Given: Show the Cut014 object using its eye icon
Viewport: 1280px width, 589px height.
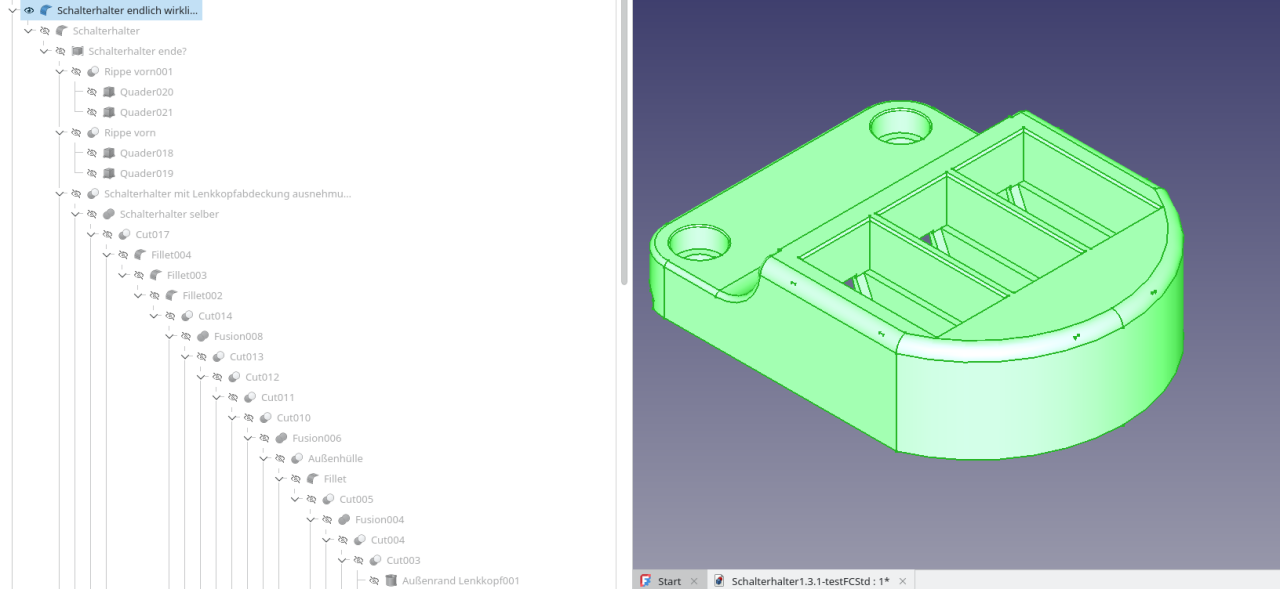Looking at the screenshot, I should pyautogui.click(x=170, y=316).
